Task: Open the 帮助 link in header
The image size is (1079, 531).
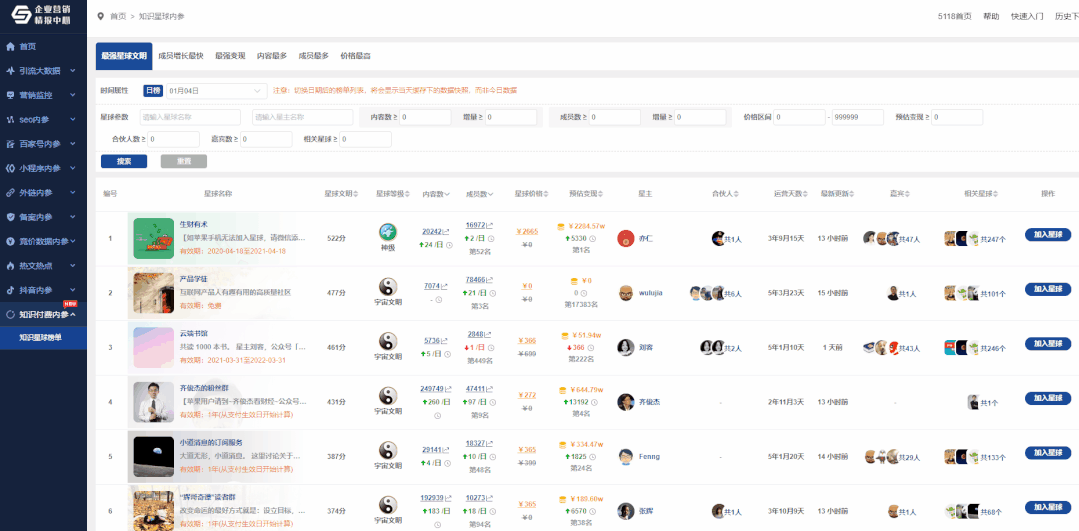Action: pos(991,17)
